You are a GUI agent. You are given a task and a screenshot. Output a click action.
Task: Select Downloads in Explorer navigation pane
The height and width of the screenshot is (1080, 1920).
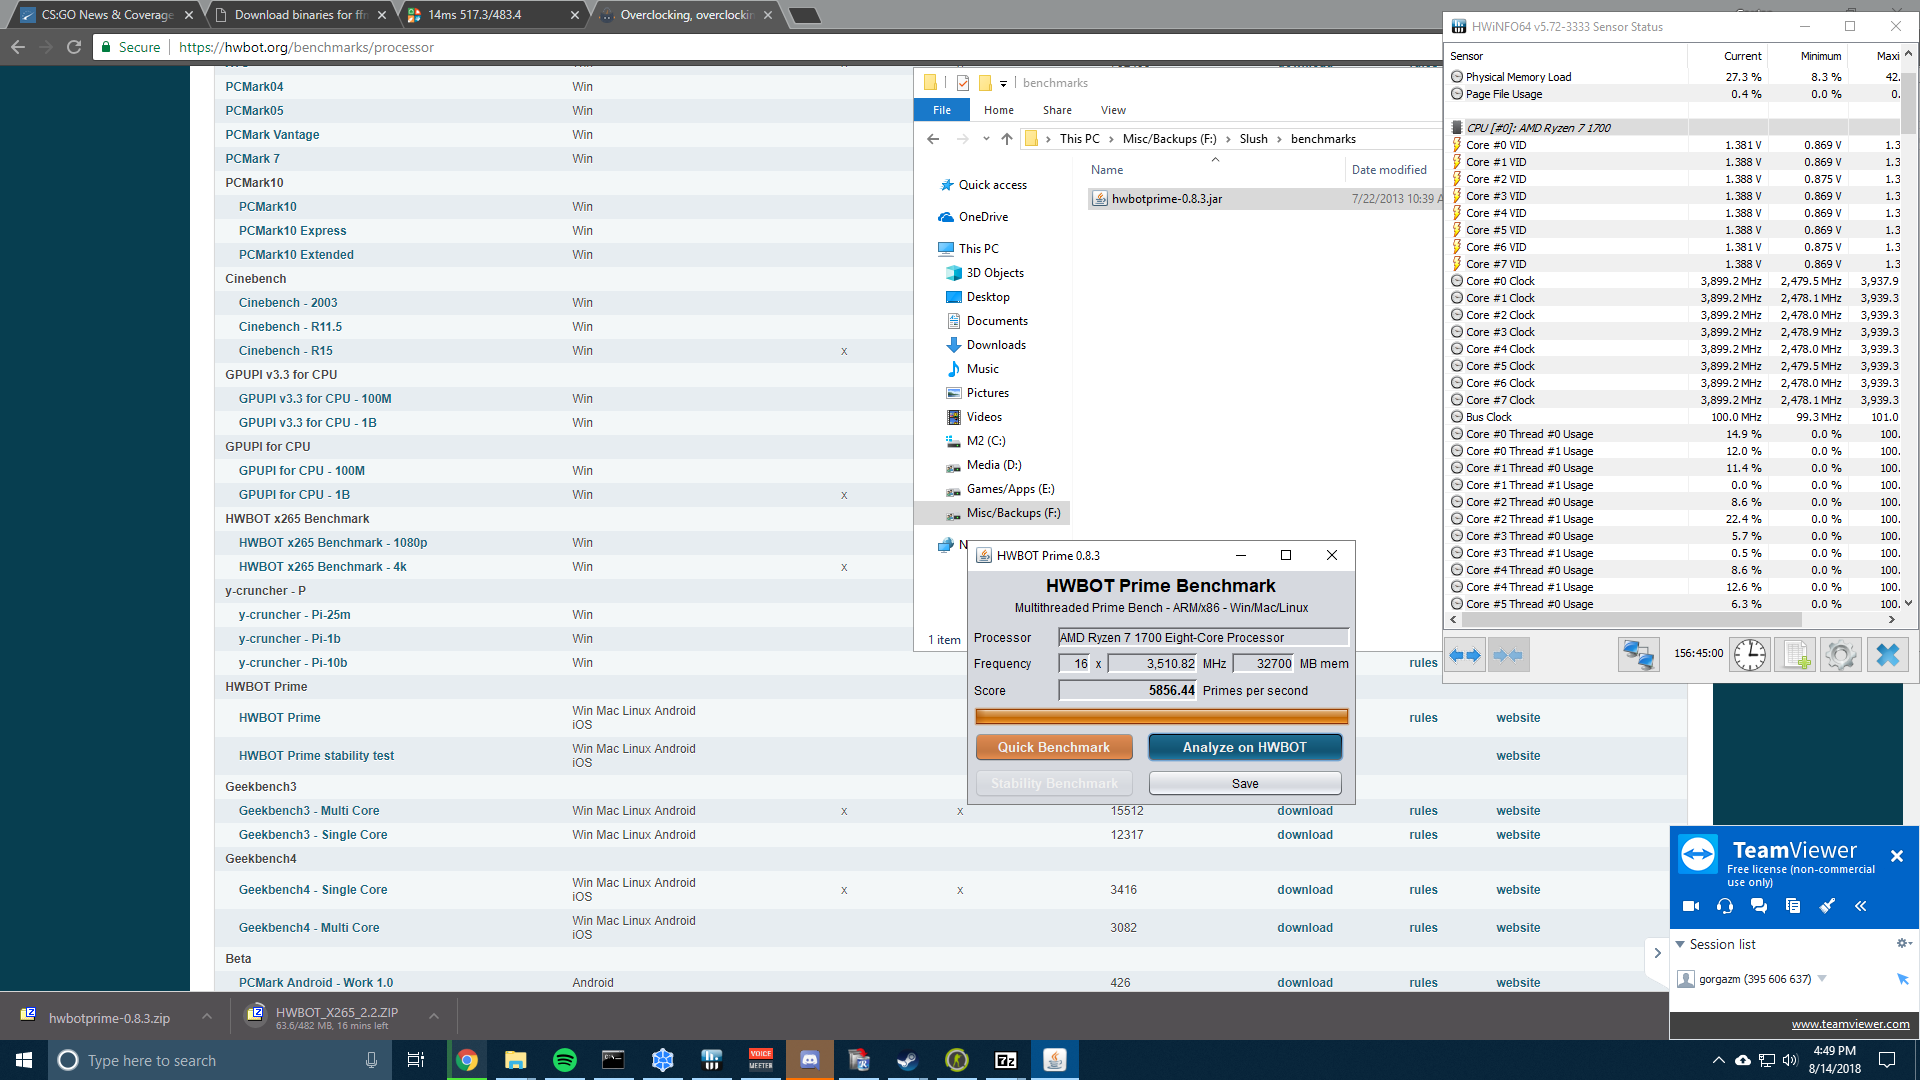click(x=996, y=345)
